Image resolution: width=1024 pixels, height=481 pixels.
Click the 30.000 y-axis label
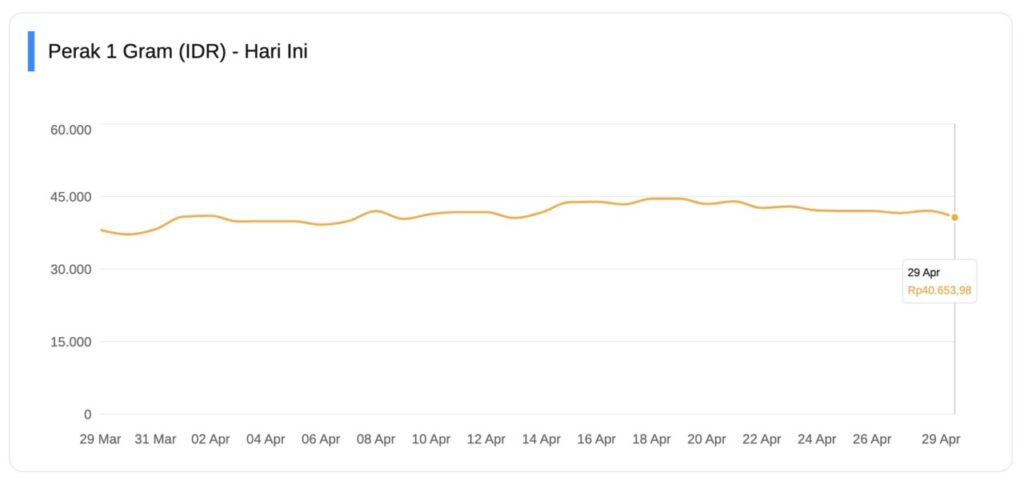point(71,269)
